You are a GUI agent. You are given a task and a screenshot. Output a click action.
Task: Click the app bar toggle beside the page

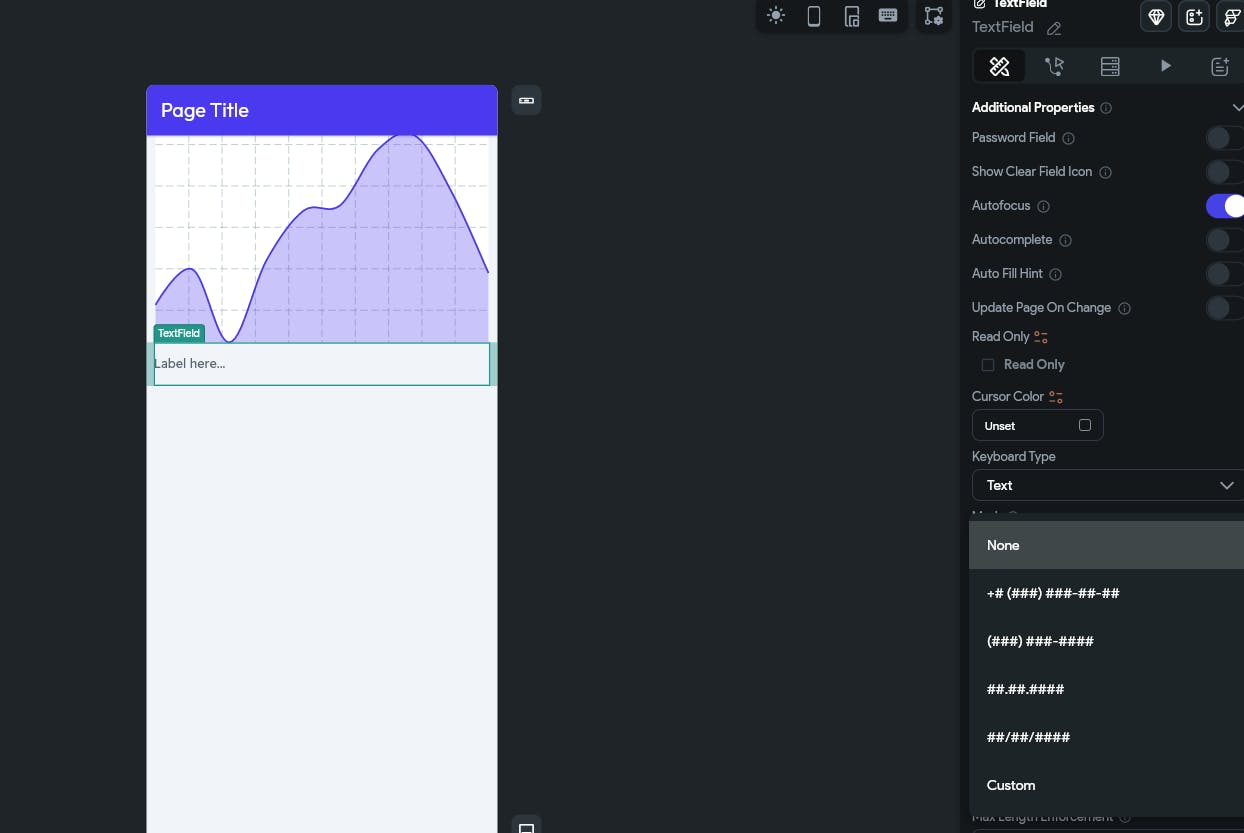click(x=527, y=100)
